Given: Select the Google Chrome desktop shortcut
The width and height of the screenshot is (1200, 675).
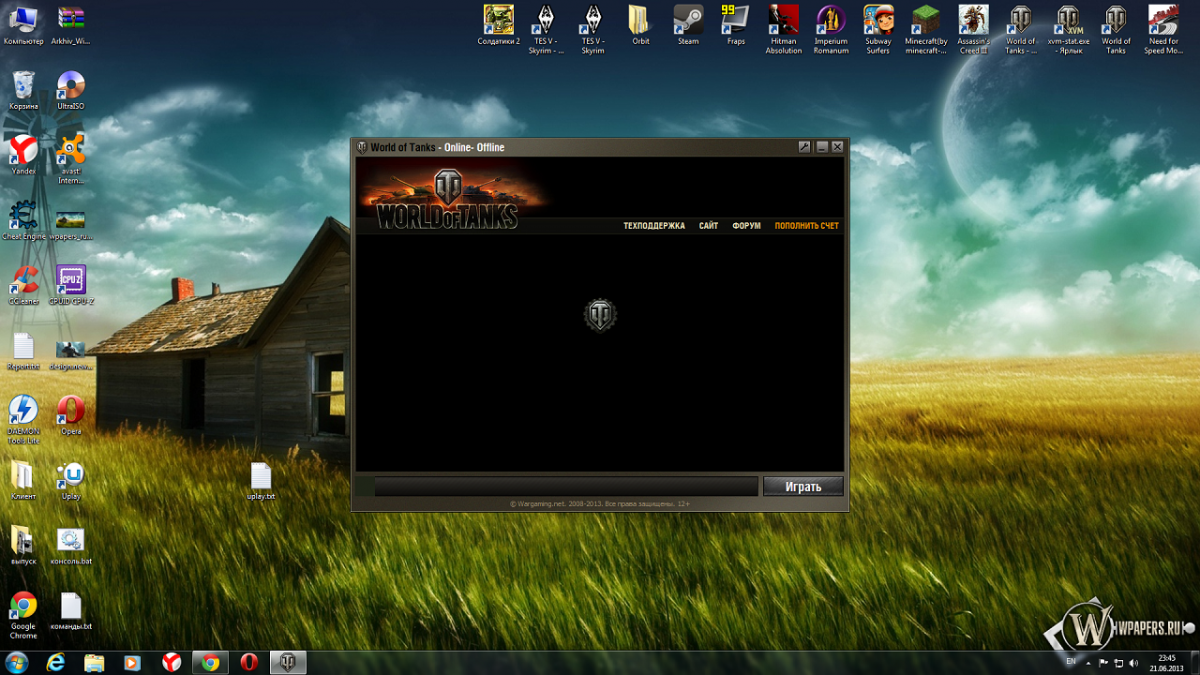Looking at the screenshot, I should (x=23, y=615).
